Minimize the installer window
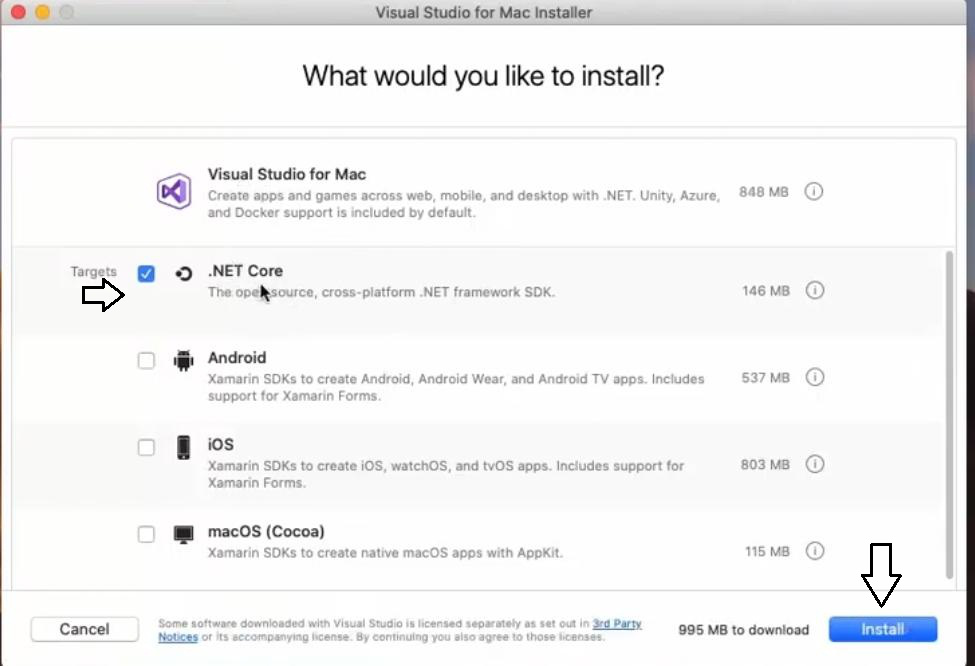The height and width of the screenshot is (666, 975). click(x=42, y=13)
